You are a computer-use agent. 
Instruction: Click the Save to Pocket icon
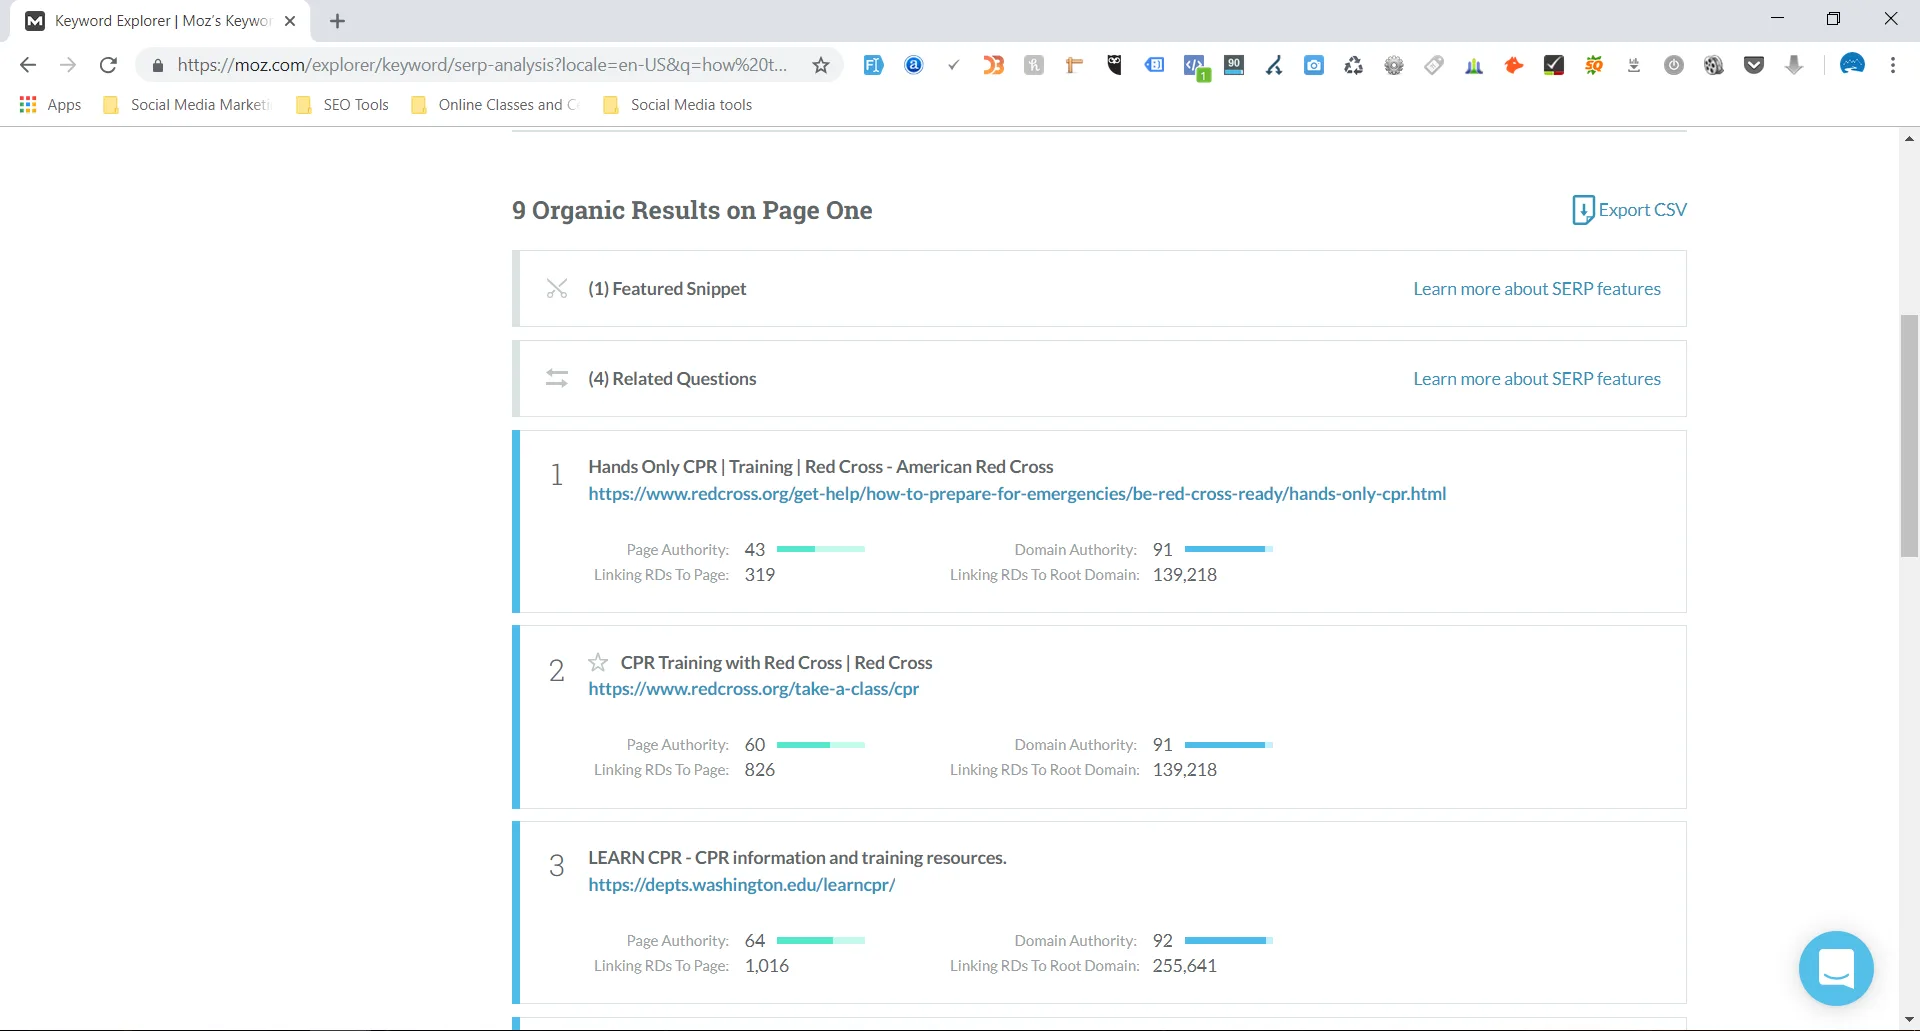(1755, 65)
